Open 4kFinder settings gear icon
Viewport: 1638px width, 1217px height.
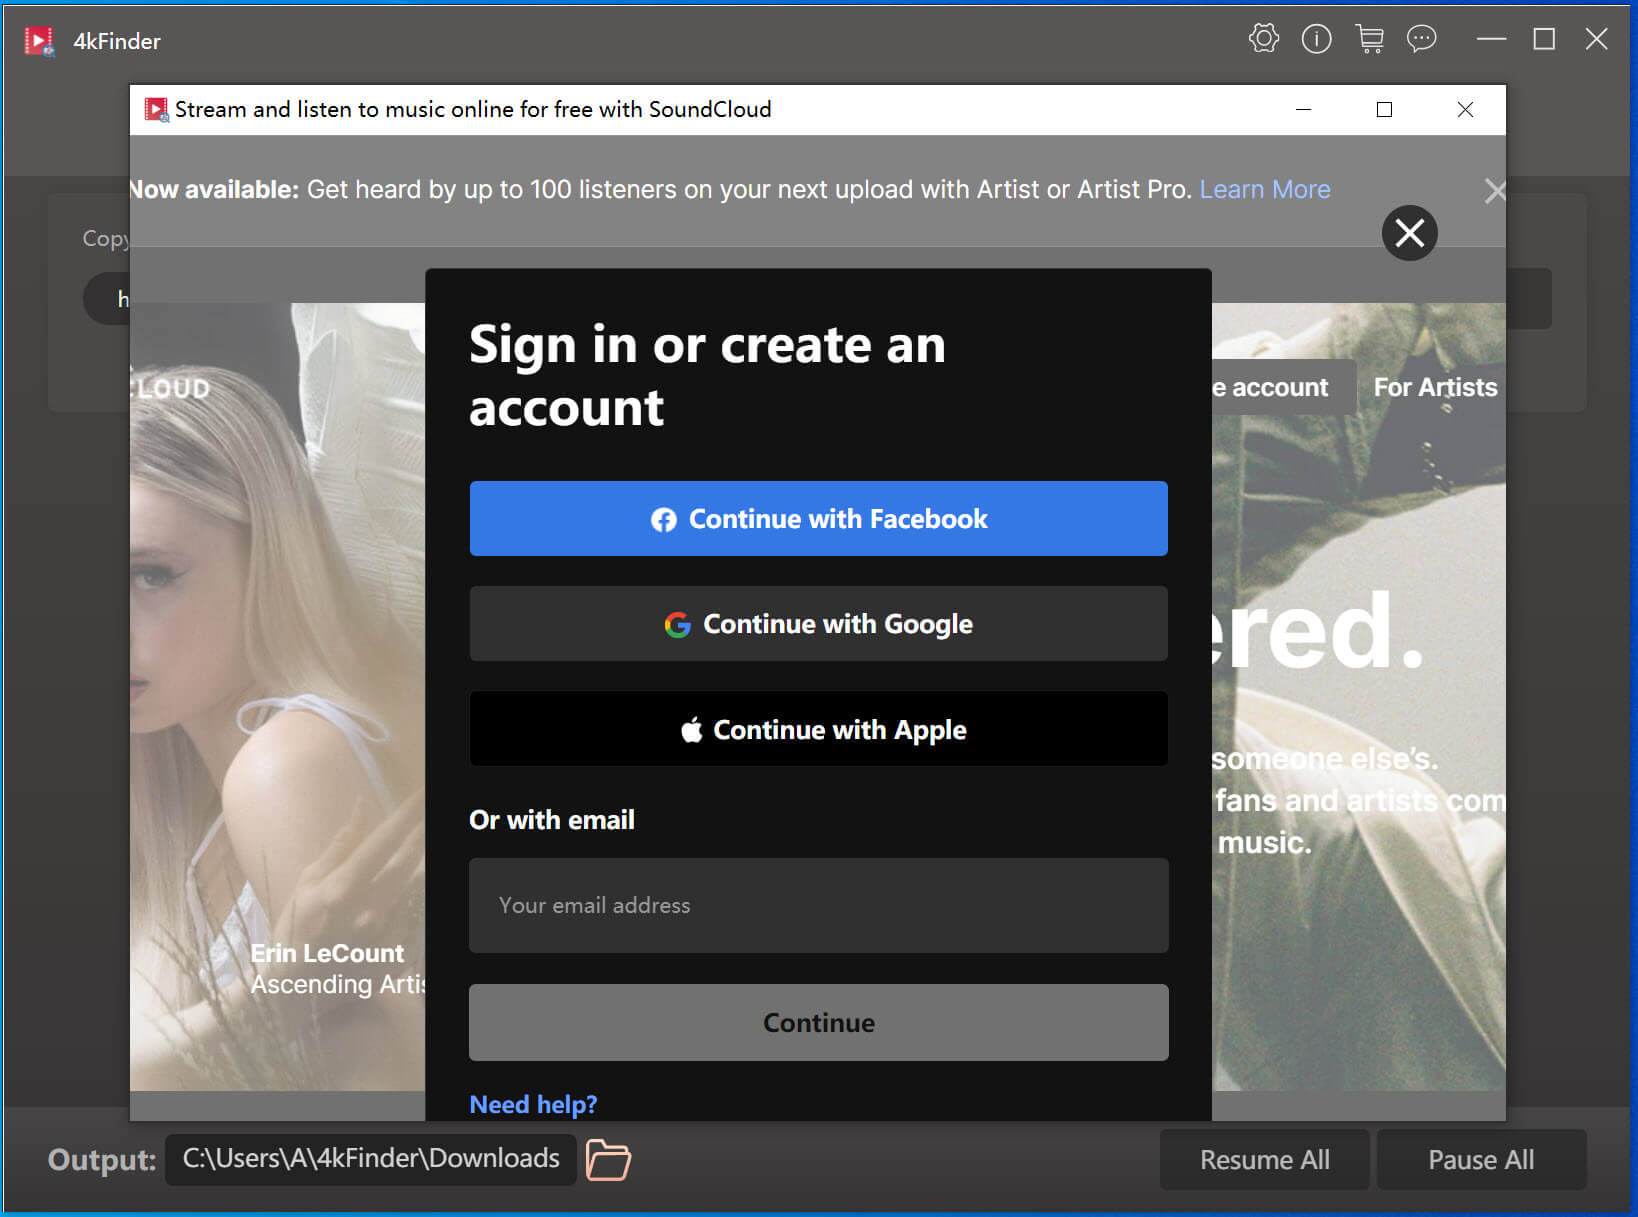(x=1263, y=39)
